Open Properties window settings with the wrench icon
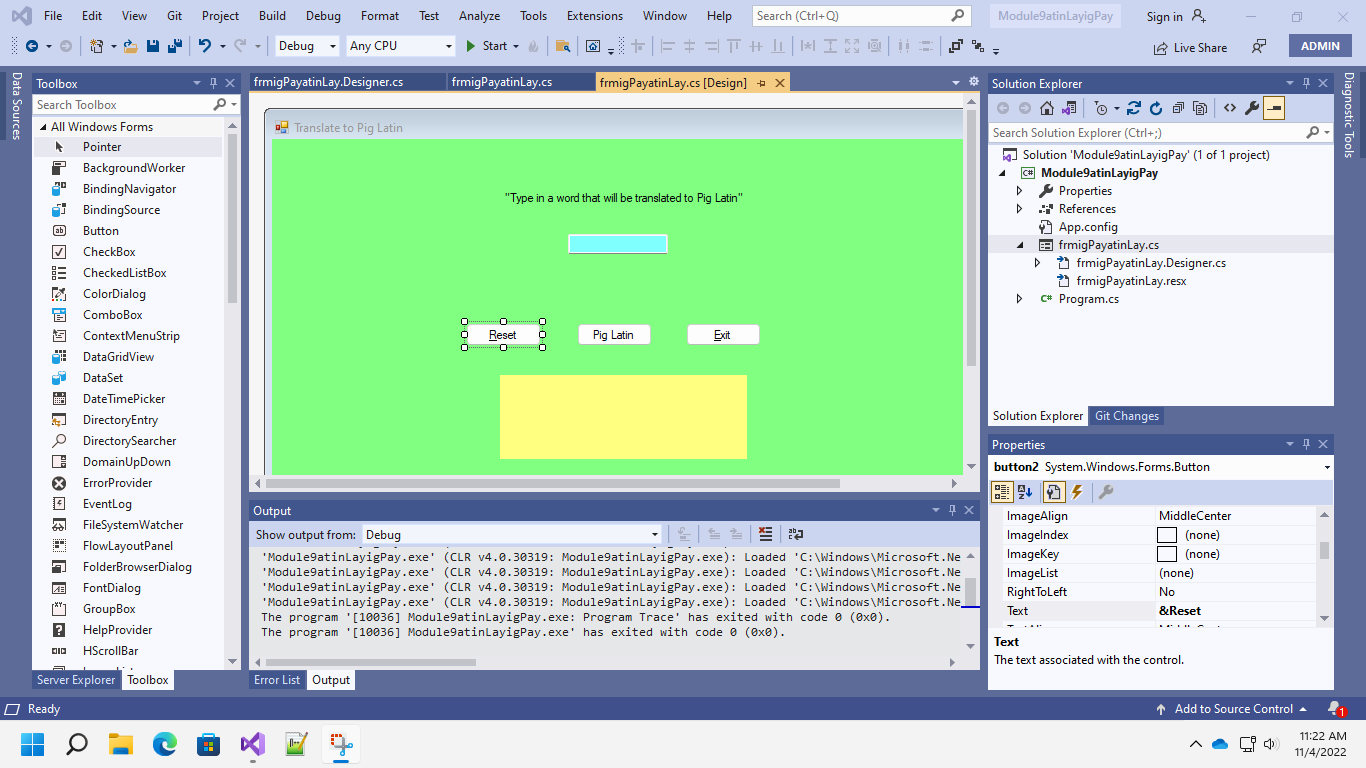This screenshot has height=768, width=1366. tap(1106, 491)
